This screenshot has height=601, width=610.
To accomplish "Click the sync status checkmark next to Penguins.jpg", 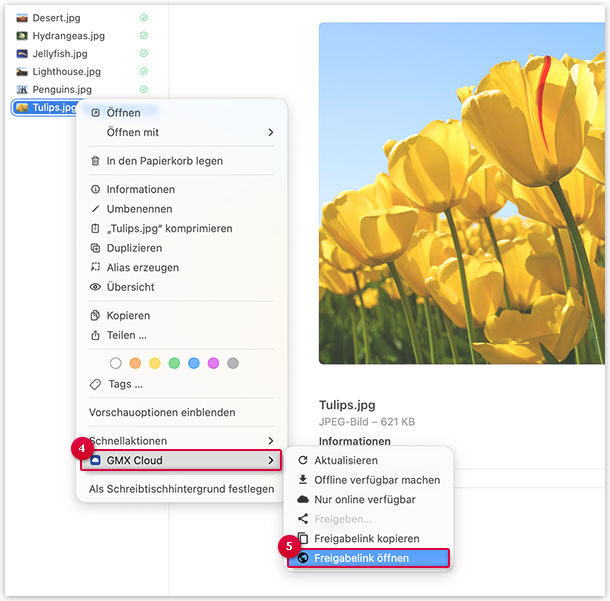I will [144, 90].
